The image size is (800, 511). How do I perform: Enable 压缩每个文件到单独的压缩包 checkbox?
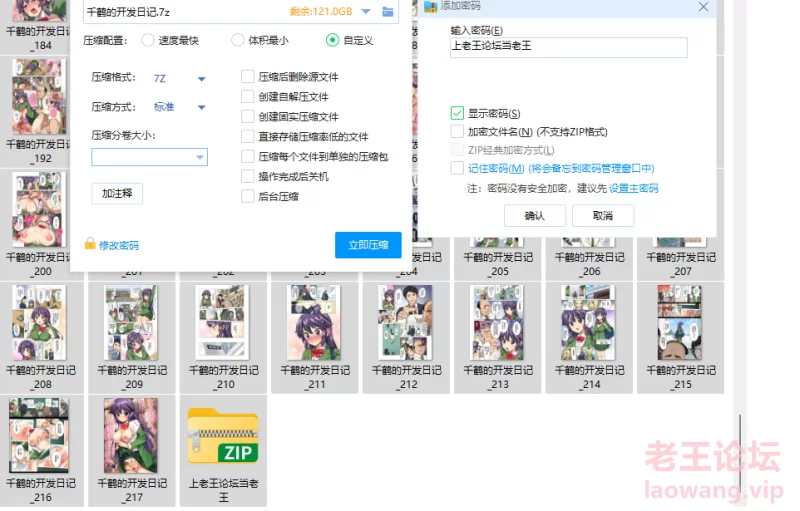pos(247,157)
